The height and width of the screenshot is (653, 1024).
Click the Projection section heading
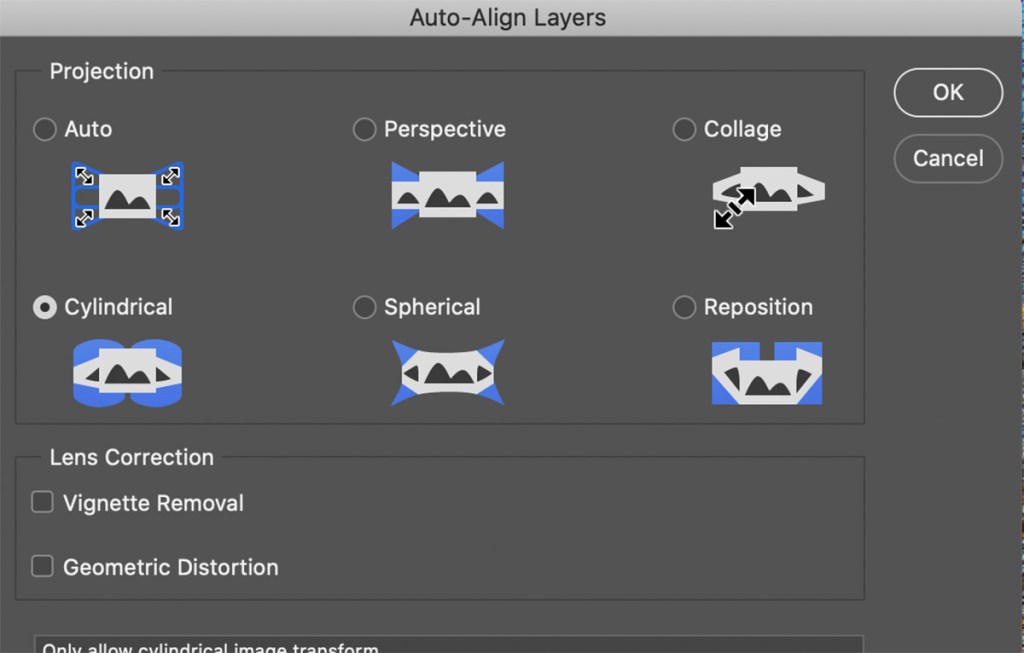102,72
